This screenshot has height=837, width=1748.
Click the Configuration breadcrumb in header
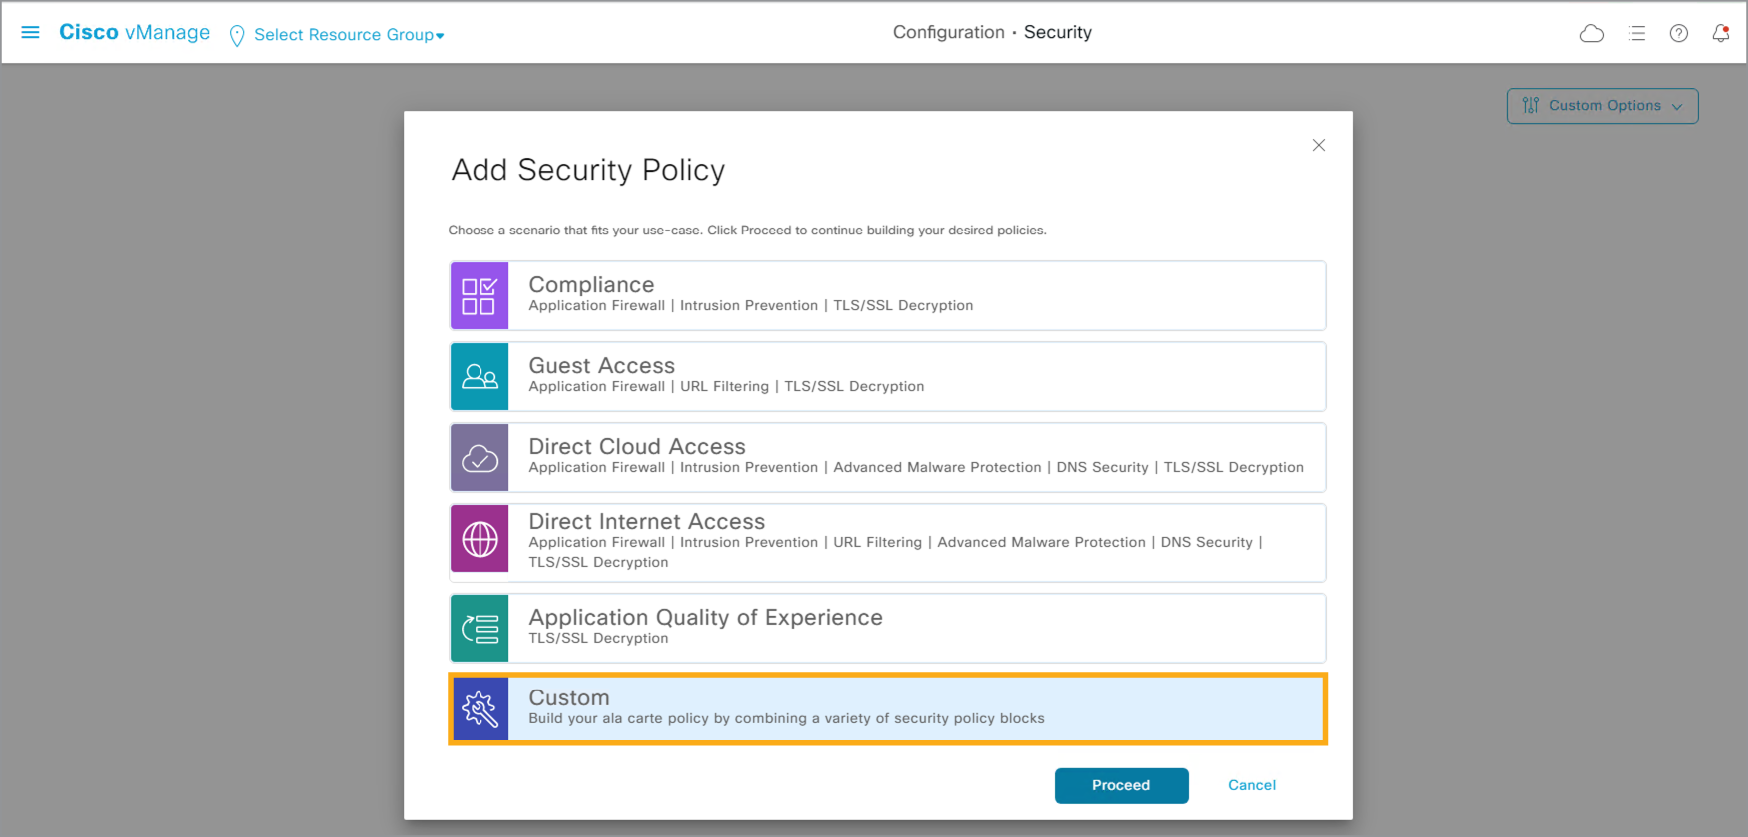(x=948, y=33)
